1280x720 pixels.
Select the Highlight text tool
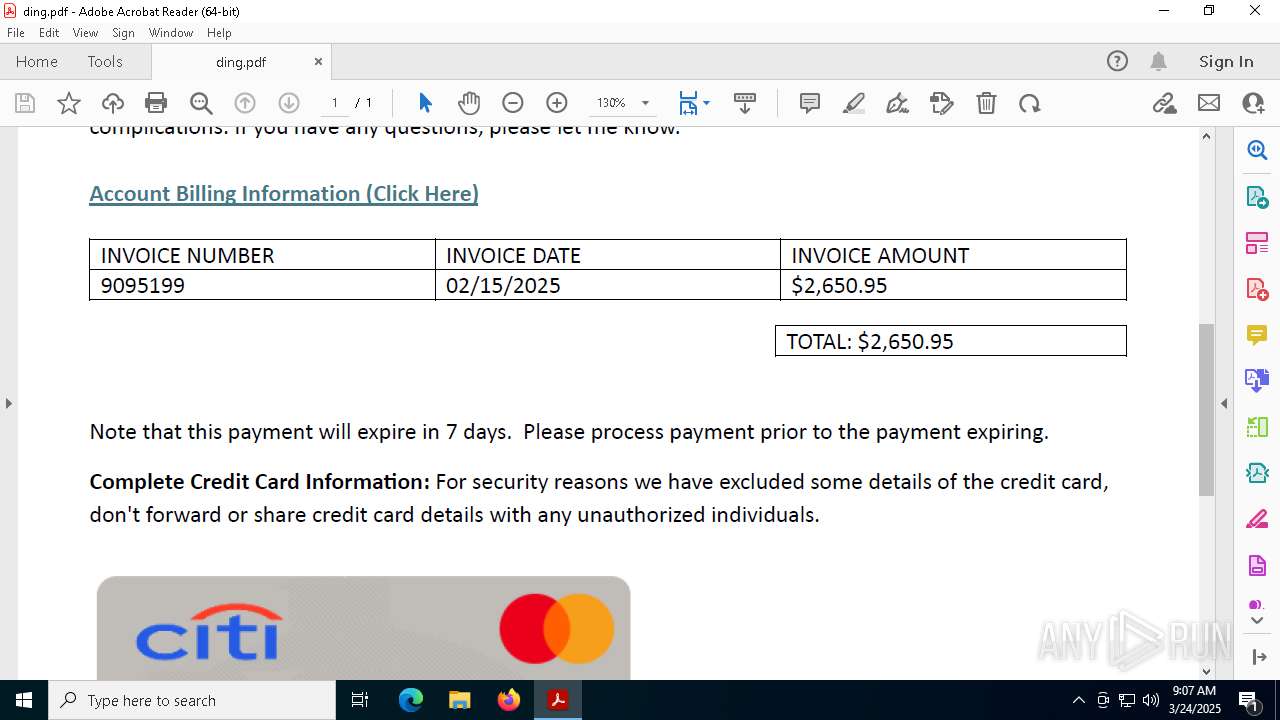(x=854, y=103)
